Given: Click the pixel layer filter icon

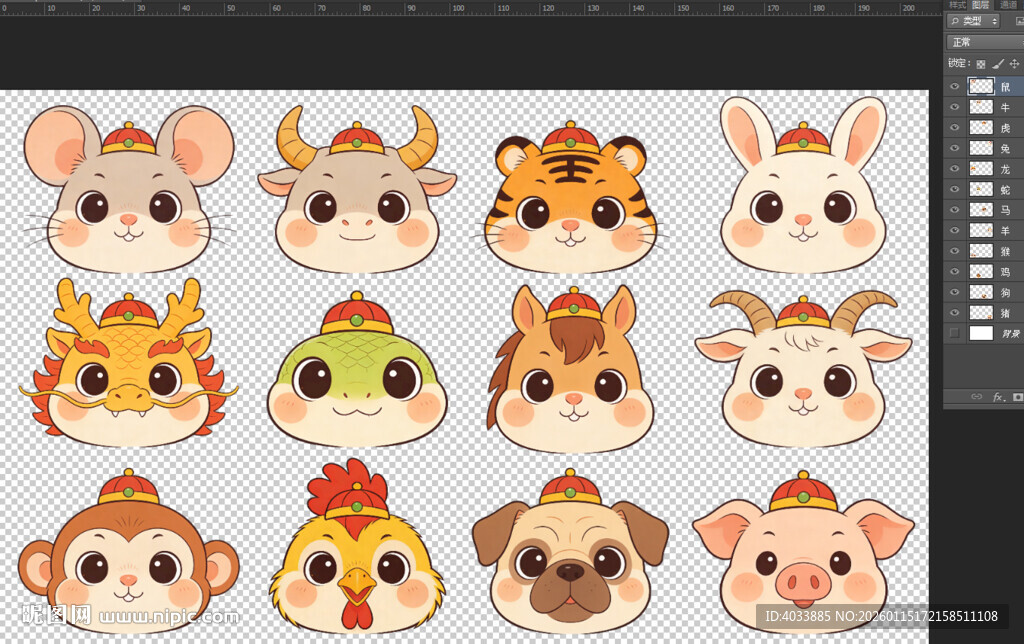Looking at the screenshot, I should pyautogui.click(x=1020, y=21).
